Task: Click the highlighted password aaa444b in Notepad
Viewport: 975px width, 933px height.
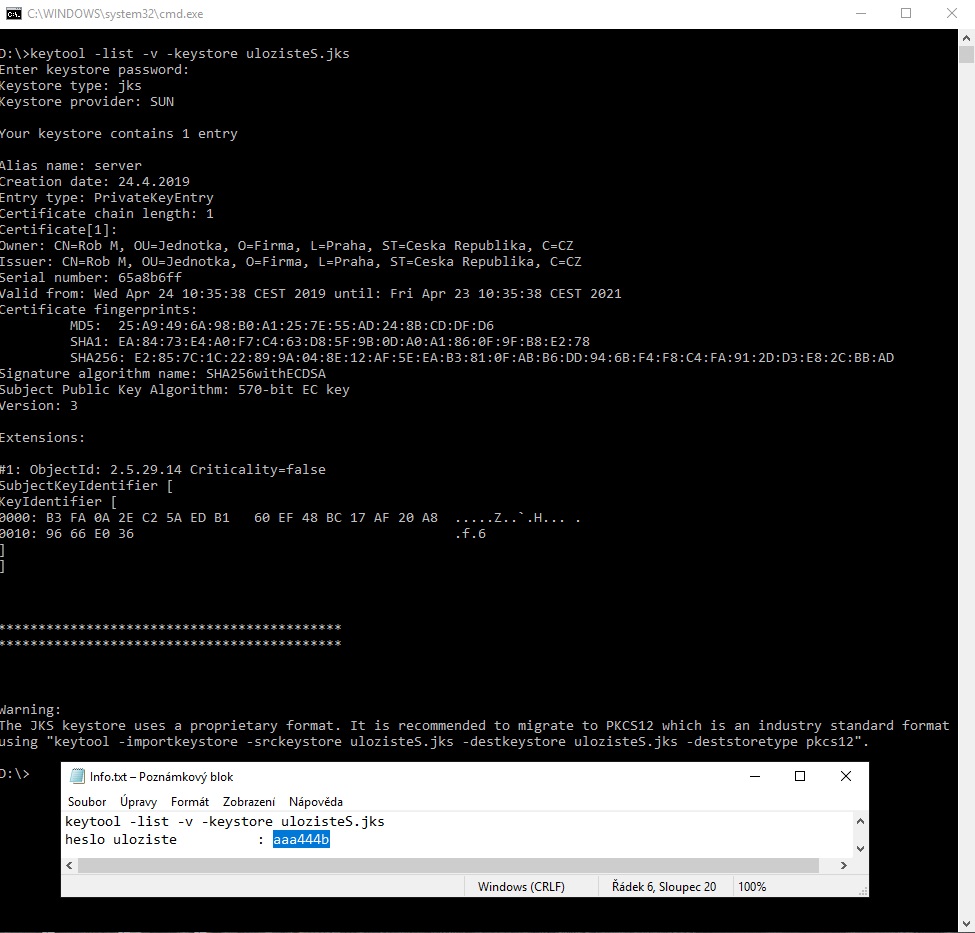Action: (x=301, y=840)
